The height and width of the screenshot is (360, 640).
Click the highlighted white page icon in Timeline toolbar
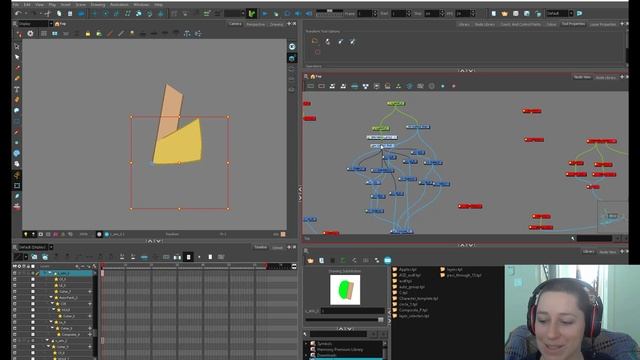point(189,257)
